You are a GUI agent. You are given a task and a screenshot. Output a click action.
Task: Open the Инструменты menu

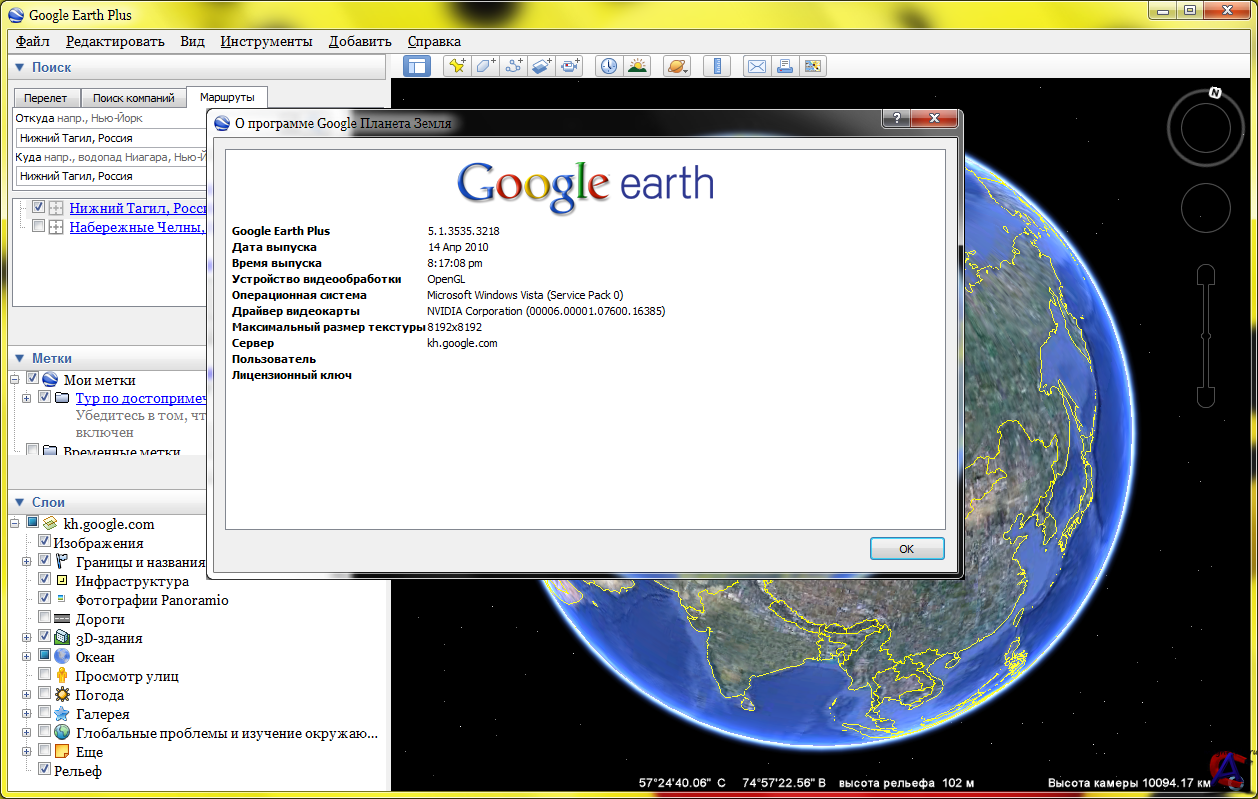(266, 41)
